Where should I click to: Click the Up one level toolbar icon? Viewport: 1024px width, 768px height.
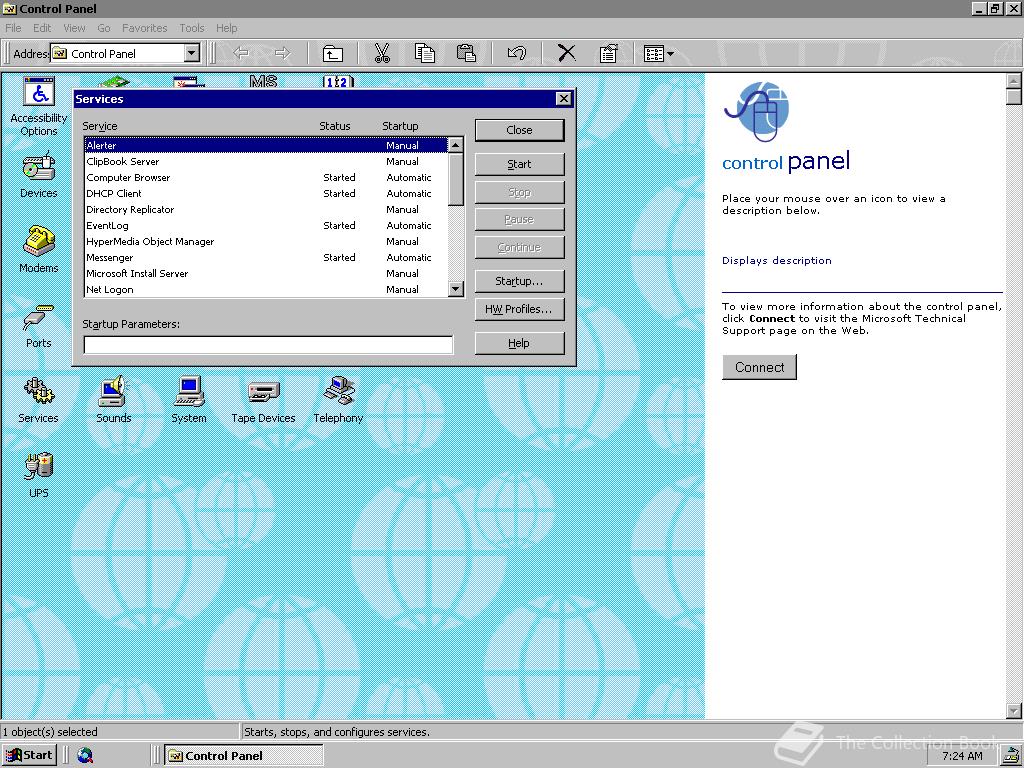tap(333, 54)
